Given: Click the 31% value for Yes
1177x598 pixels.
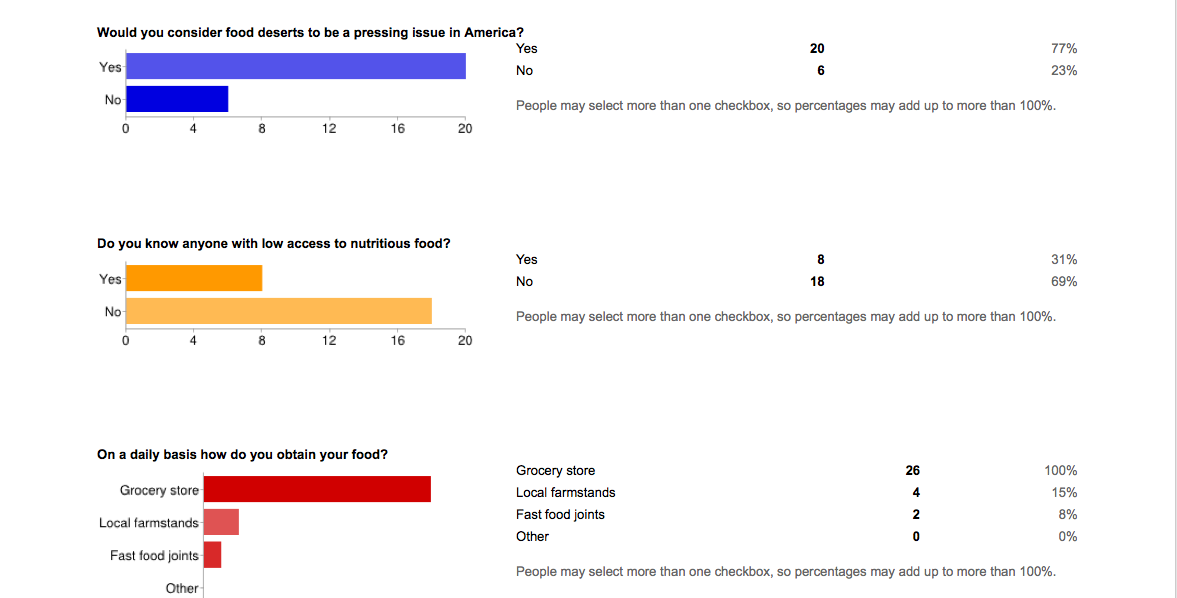Looking at the screenshot, I should tap(1064, 259).
